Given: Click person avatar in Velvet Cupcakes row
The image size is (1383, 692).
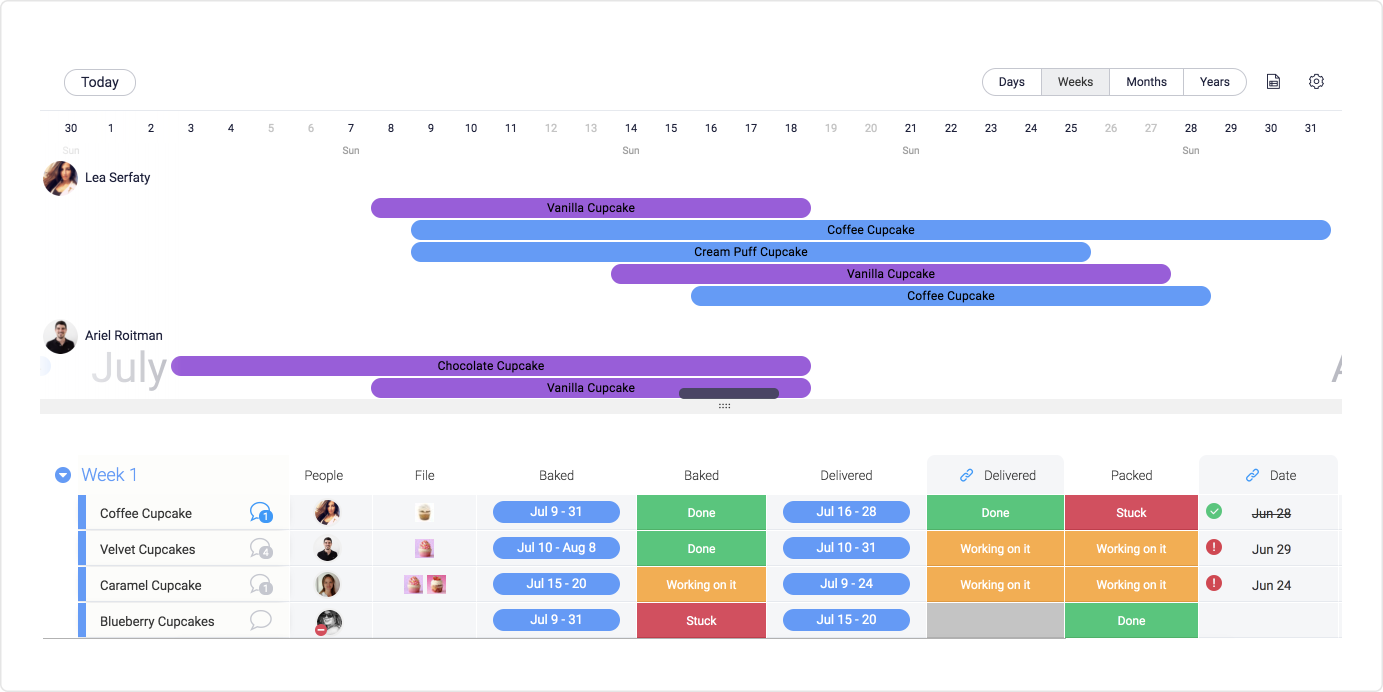Looking at the screenshot, I should (328, 549).
